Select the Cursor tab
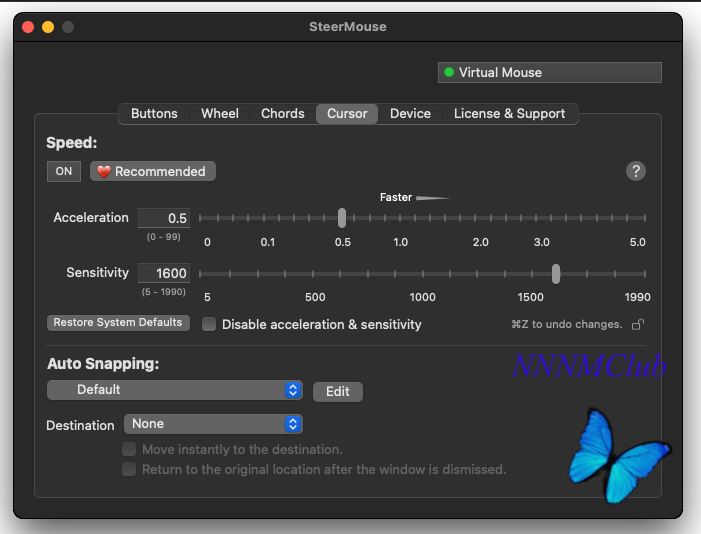 [347, 114]
